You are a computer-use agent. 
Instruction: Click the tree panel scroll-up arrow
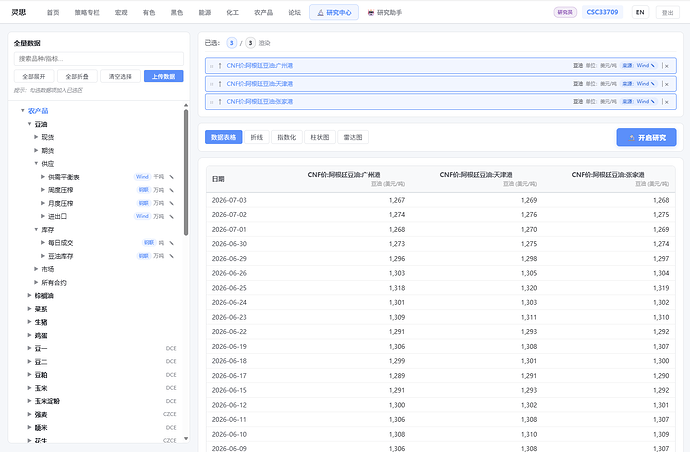click(186, 105)
